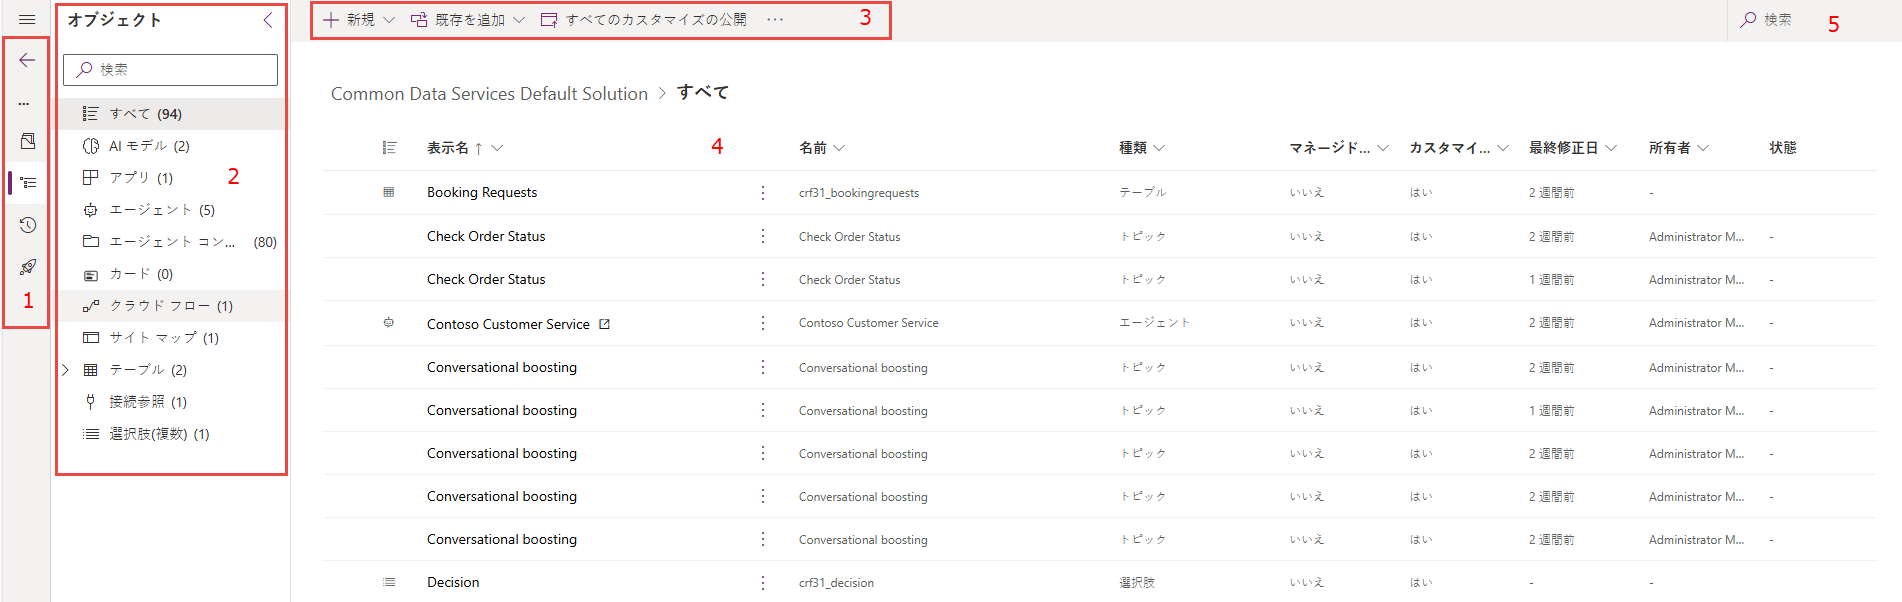Open the 名前 column header menu

coord(822,148)
